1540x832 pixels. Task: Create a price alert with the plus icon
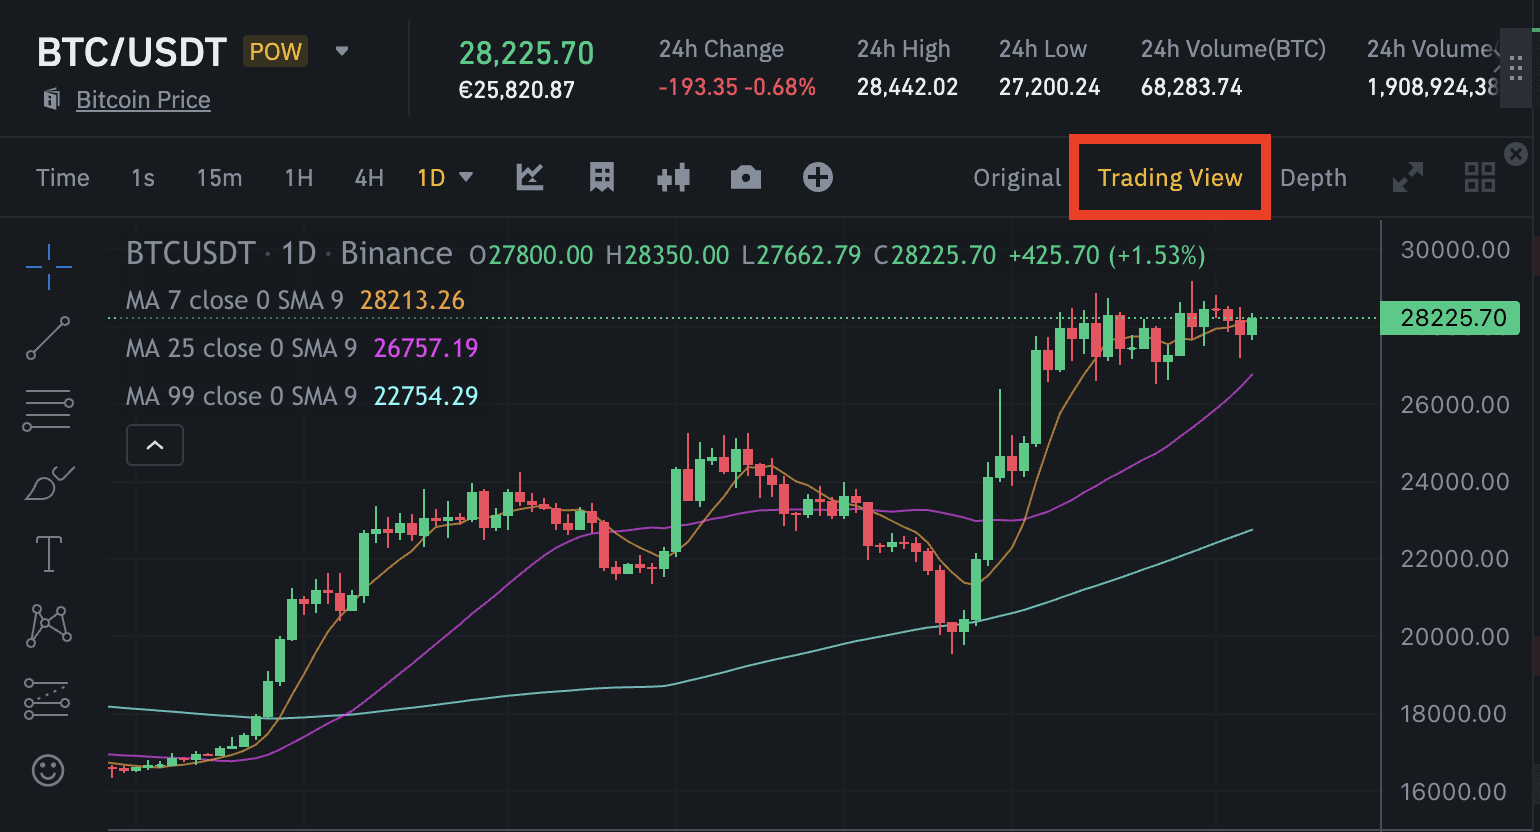point(817,177)
